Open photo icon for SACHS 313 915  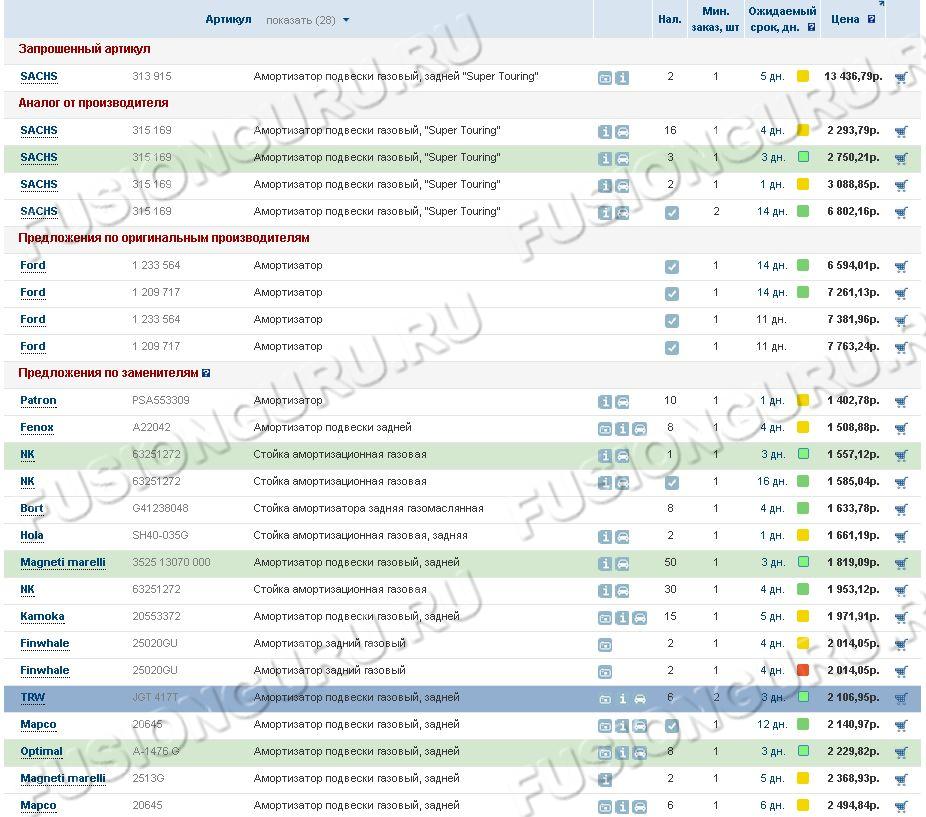pyautogui.click(x=605, y=78)
